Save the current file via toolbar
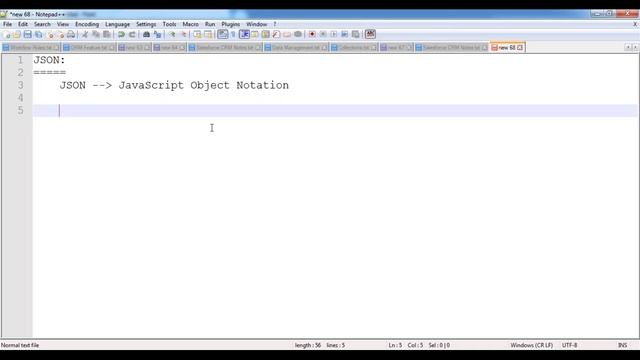 pos(27,35)
